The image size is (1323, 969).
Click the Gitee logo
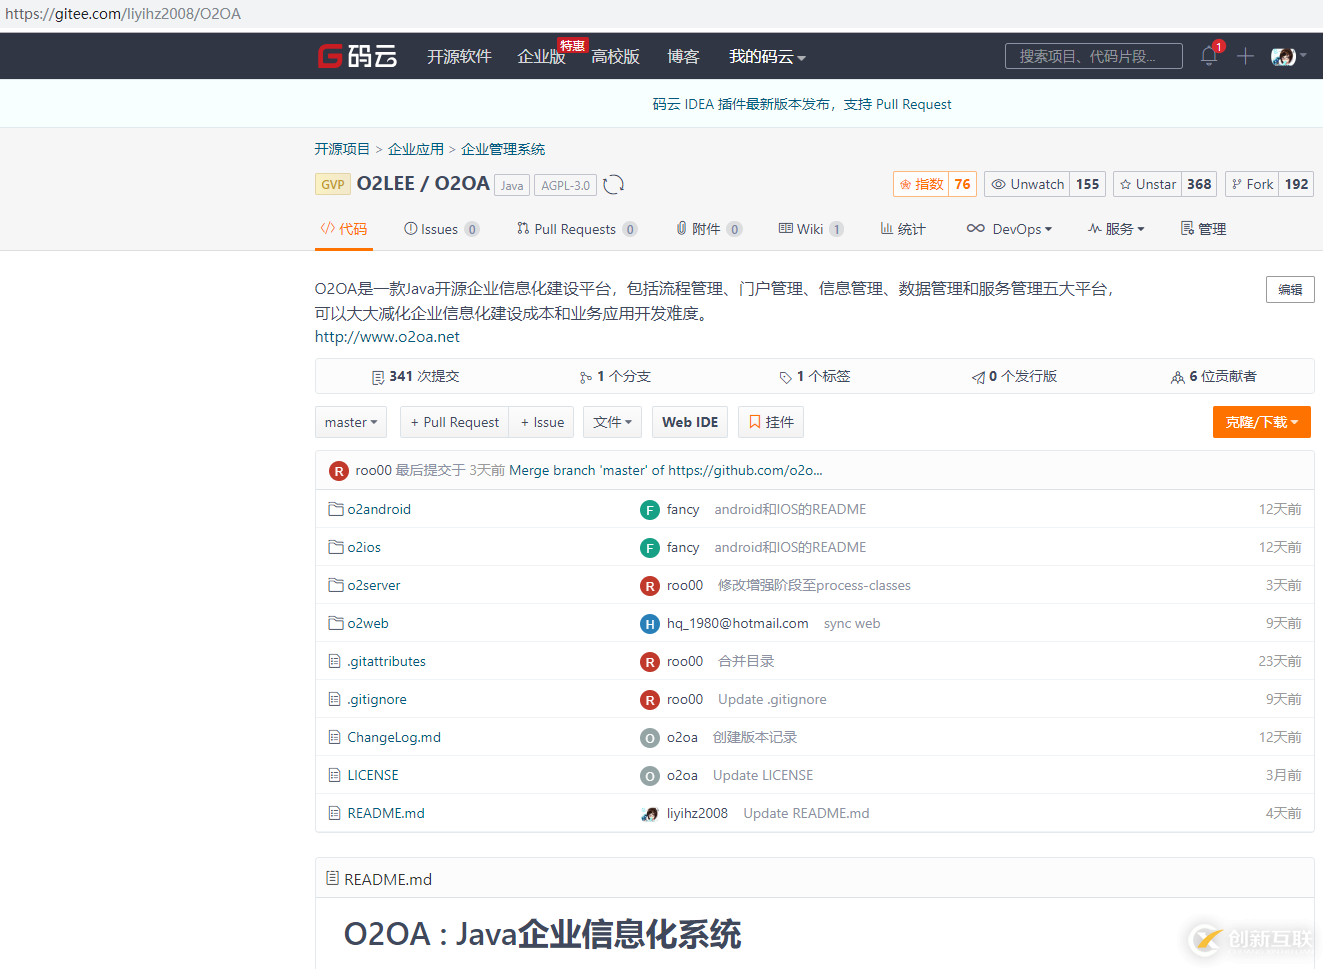click(x=357, y=56)
